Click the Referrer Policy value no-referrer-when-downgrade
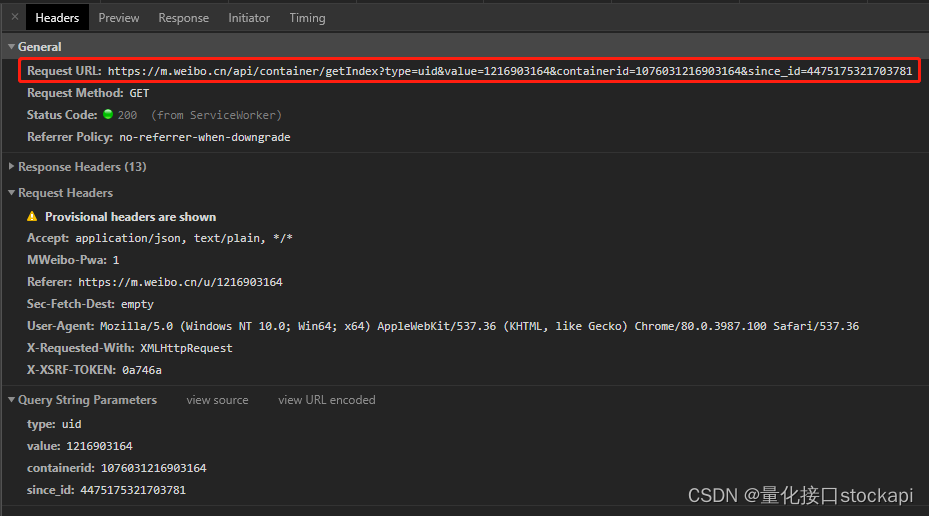The width and height of the screenshot is (929, 516). coord(204,137)
